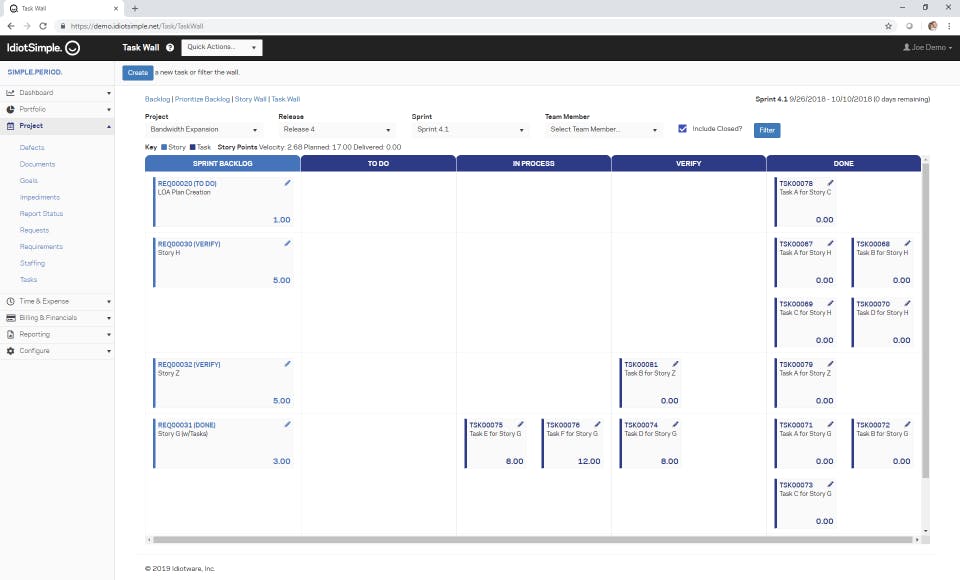
Task: Go to Prioritize Backlog link
Action: coord(203,99)
